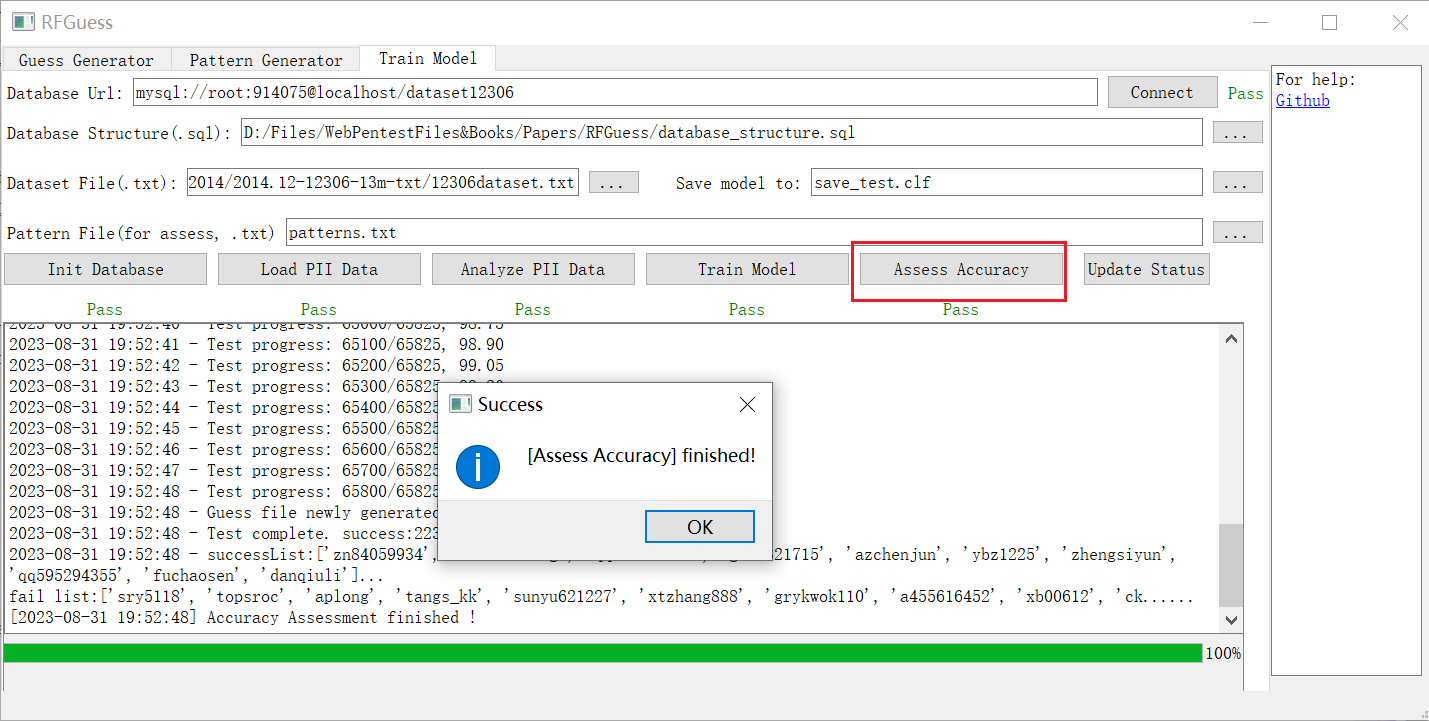The image size is (1429, 721).
Task: Click into the Dataset File field
Action: [382, 182]
